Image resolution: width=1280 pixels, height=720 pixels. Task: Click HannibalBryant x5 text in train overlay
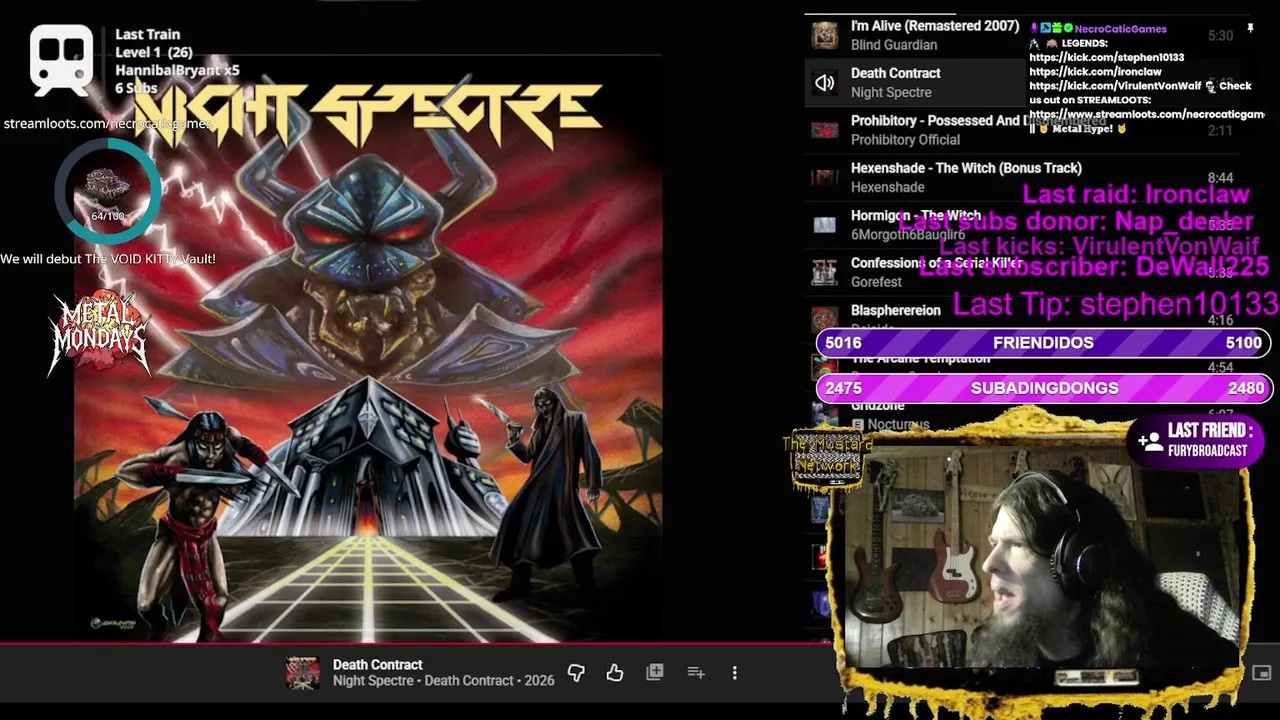point(177,70)
